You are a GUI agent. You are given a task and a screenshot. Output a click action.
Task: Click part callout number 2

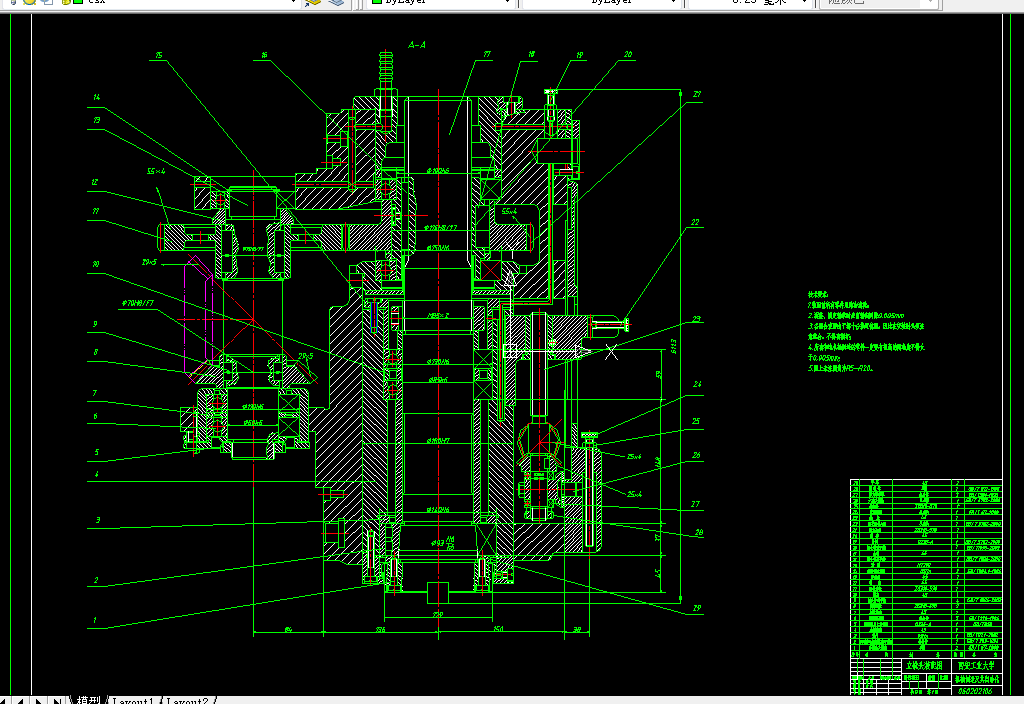[96, 581]
